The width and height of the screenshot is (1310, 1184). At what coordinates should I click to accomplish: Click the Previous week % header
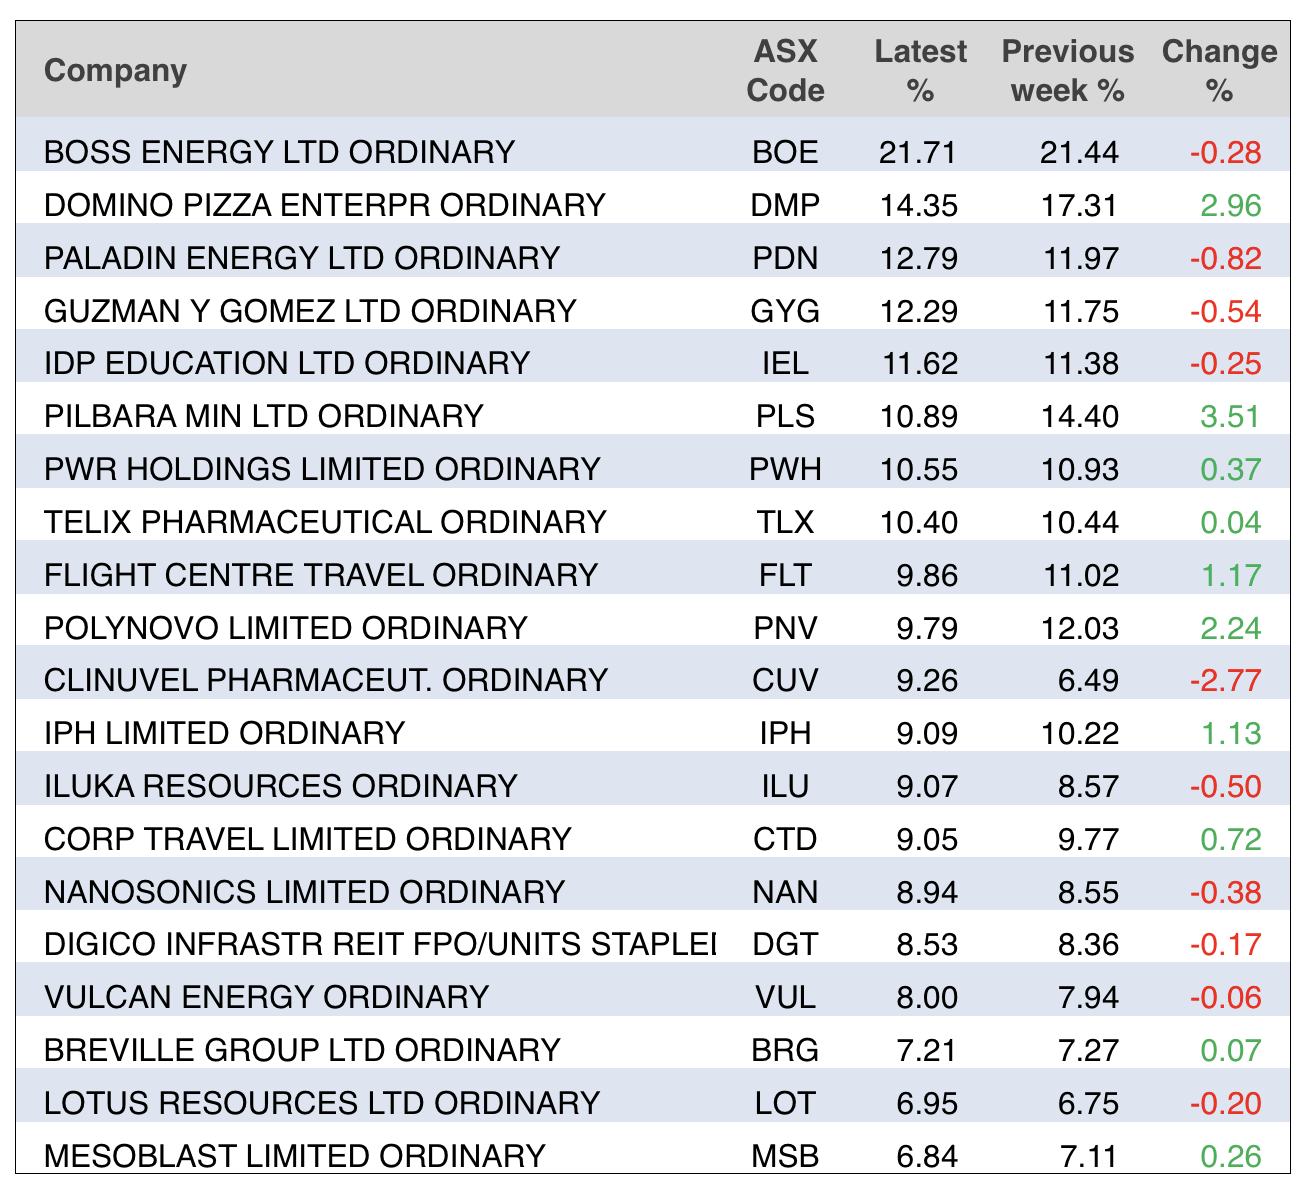1067,71
